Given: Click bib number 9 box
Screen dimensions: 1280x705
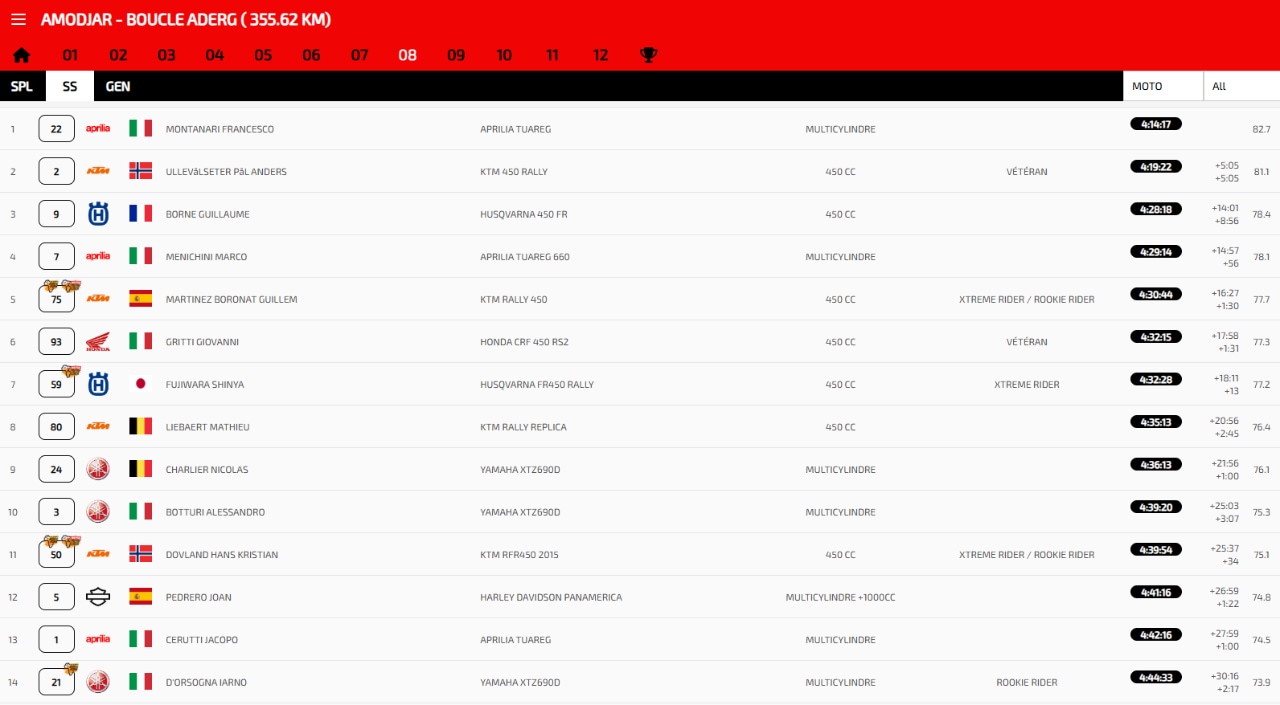Looking at the screenshot, I should tap(56, 214).
